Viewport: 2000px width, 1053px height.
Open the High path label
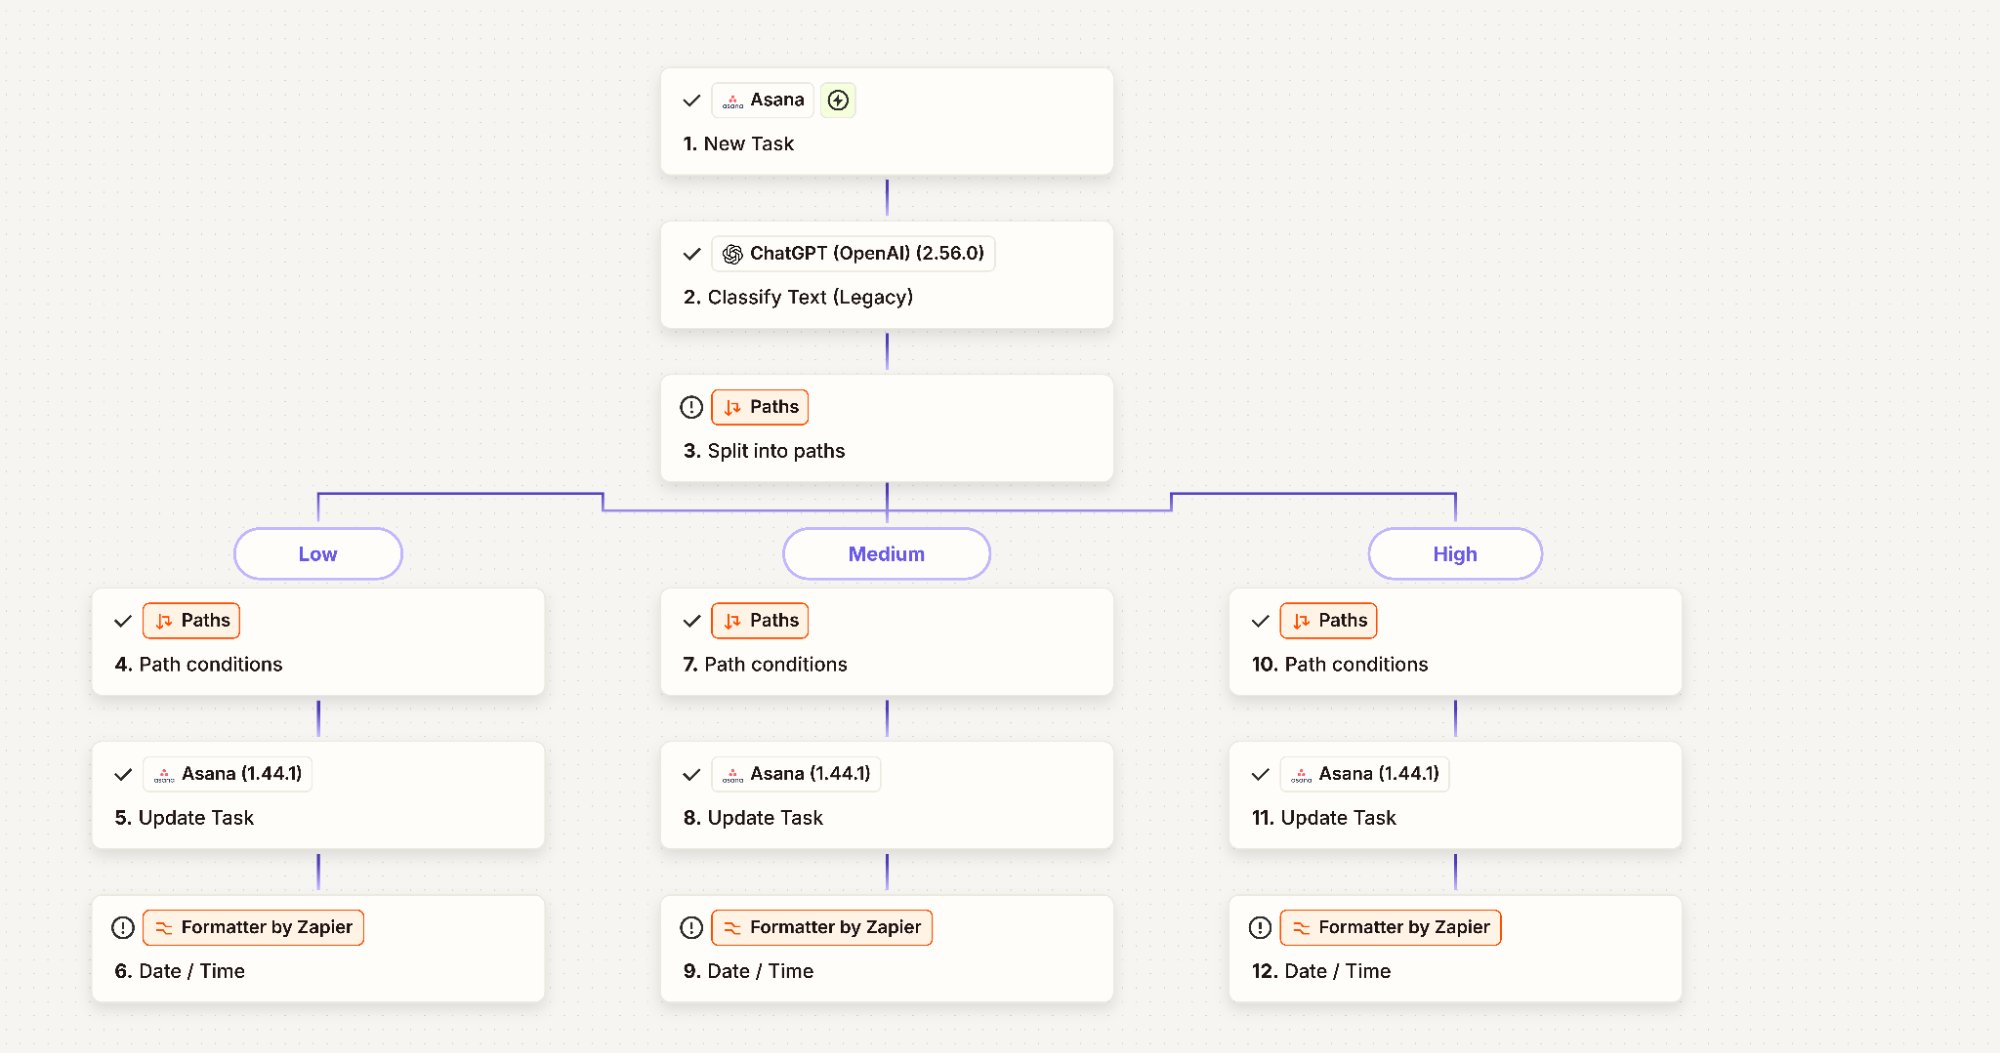coord(1454,553)
